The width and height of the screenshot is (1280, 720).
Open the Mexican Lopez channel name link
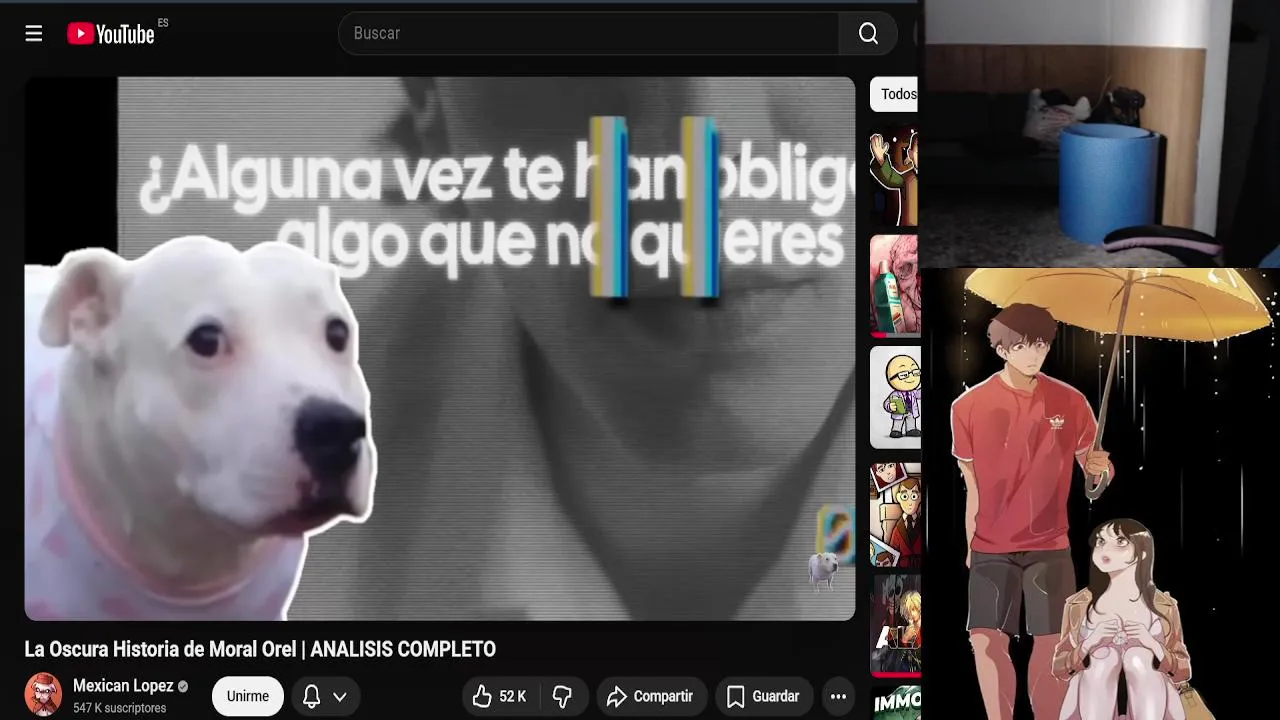[123, 686]
